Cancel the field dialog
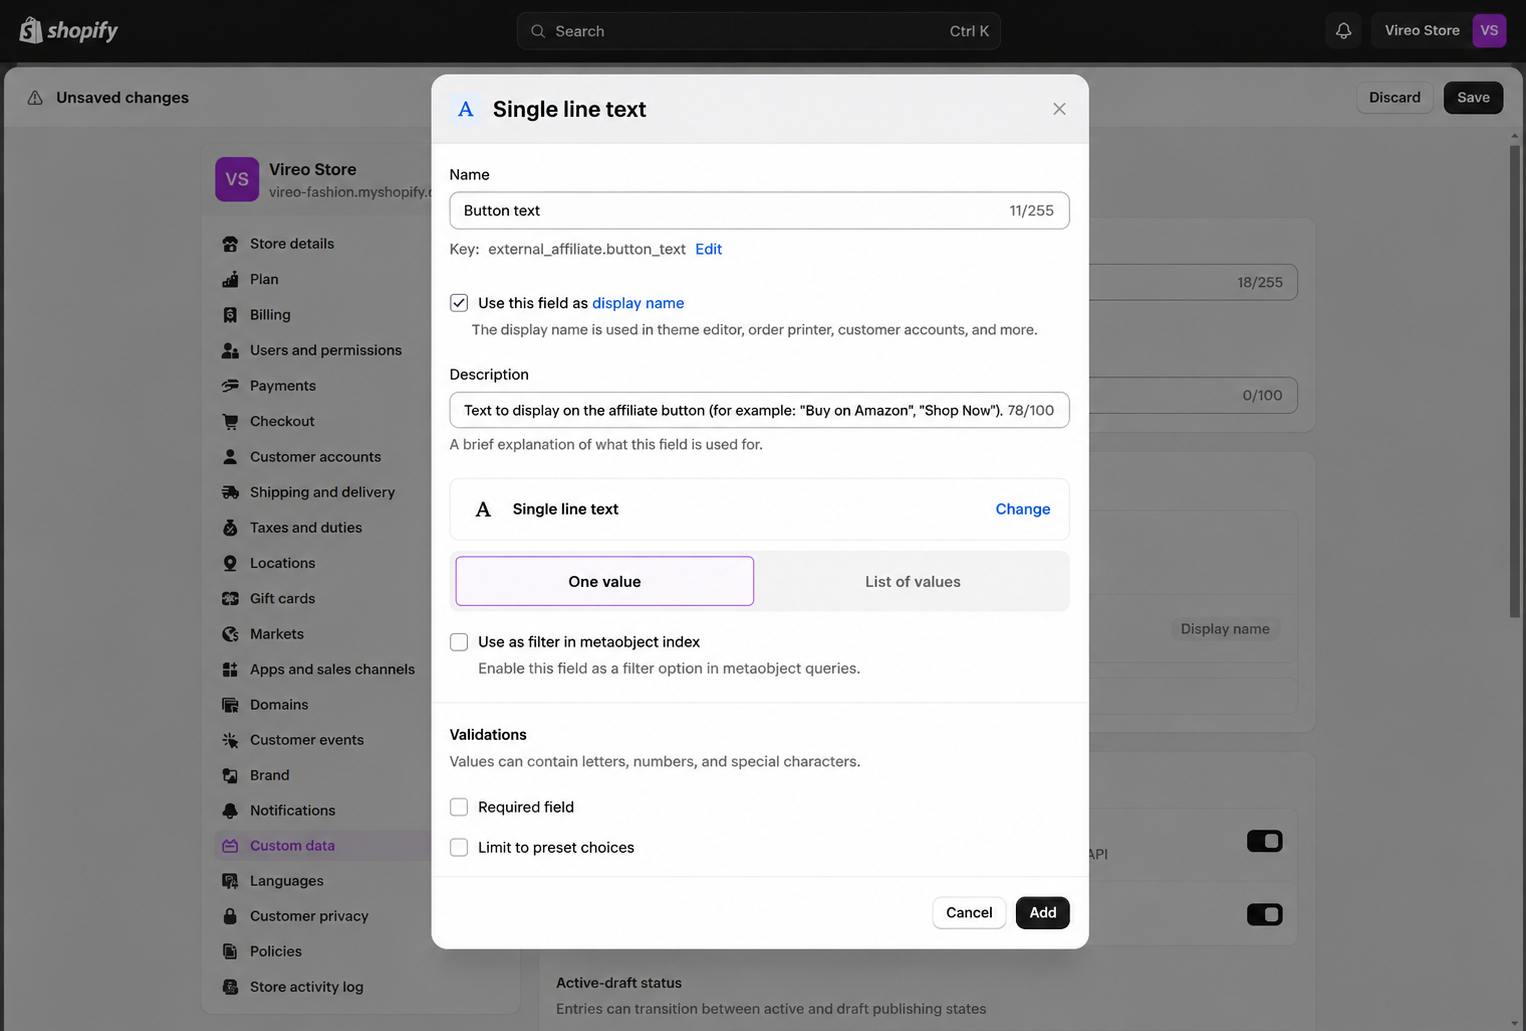The image size is (1526, 1031). (969, 912)
